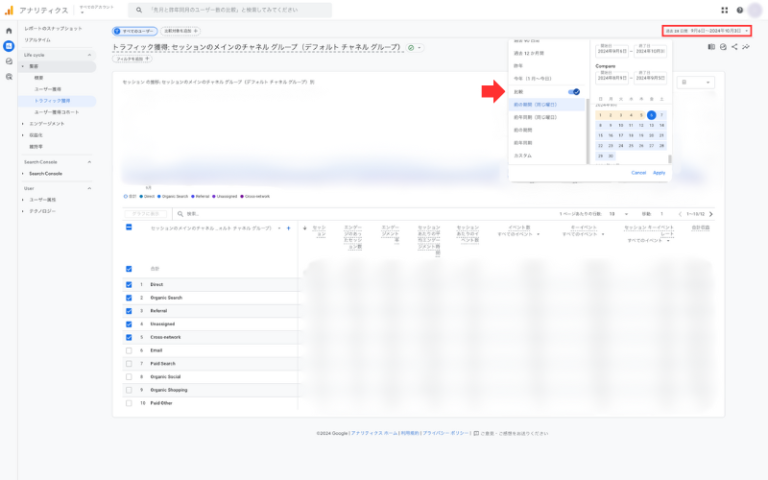
Task: Check the Email row checkbox
Action: point(128,350)
